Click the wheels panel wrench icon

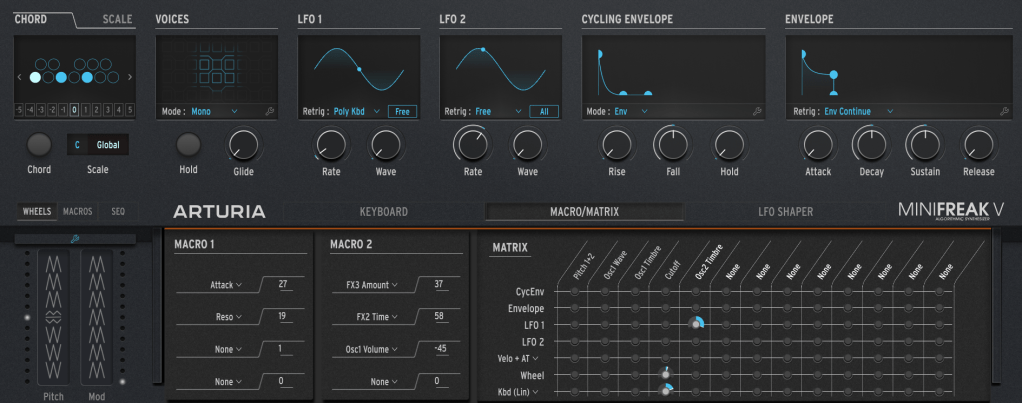pyautogui.click(x=74, y=239)
